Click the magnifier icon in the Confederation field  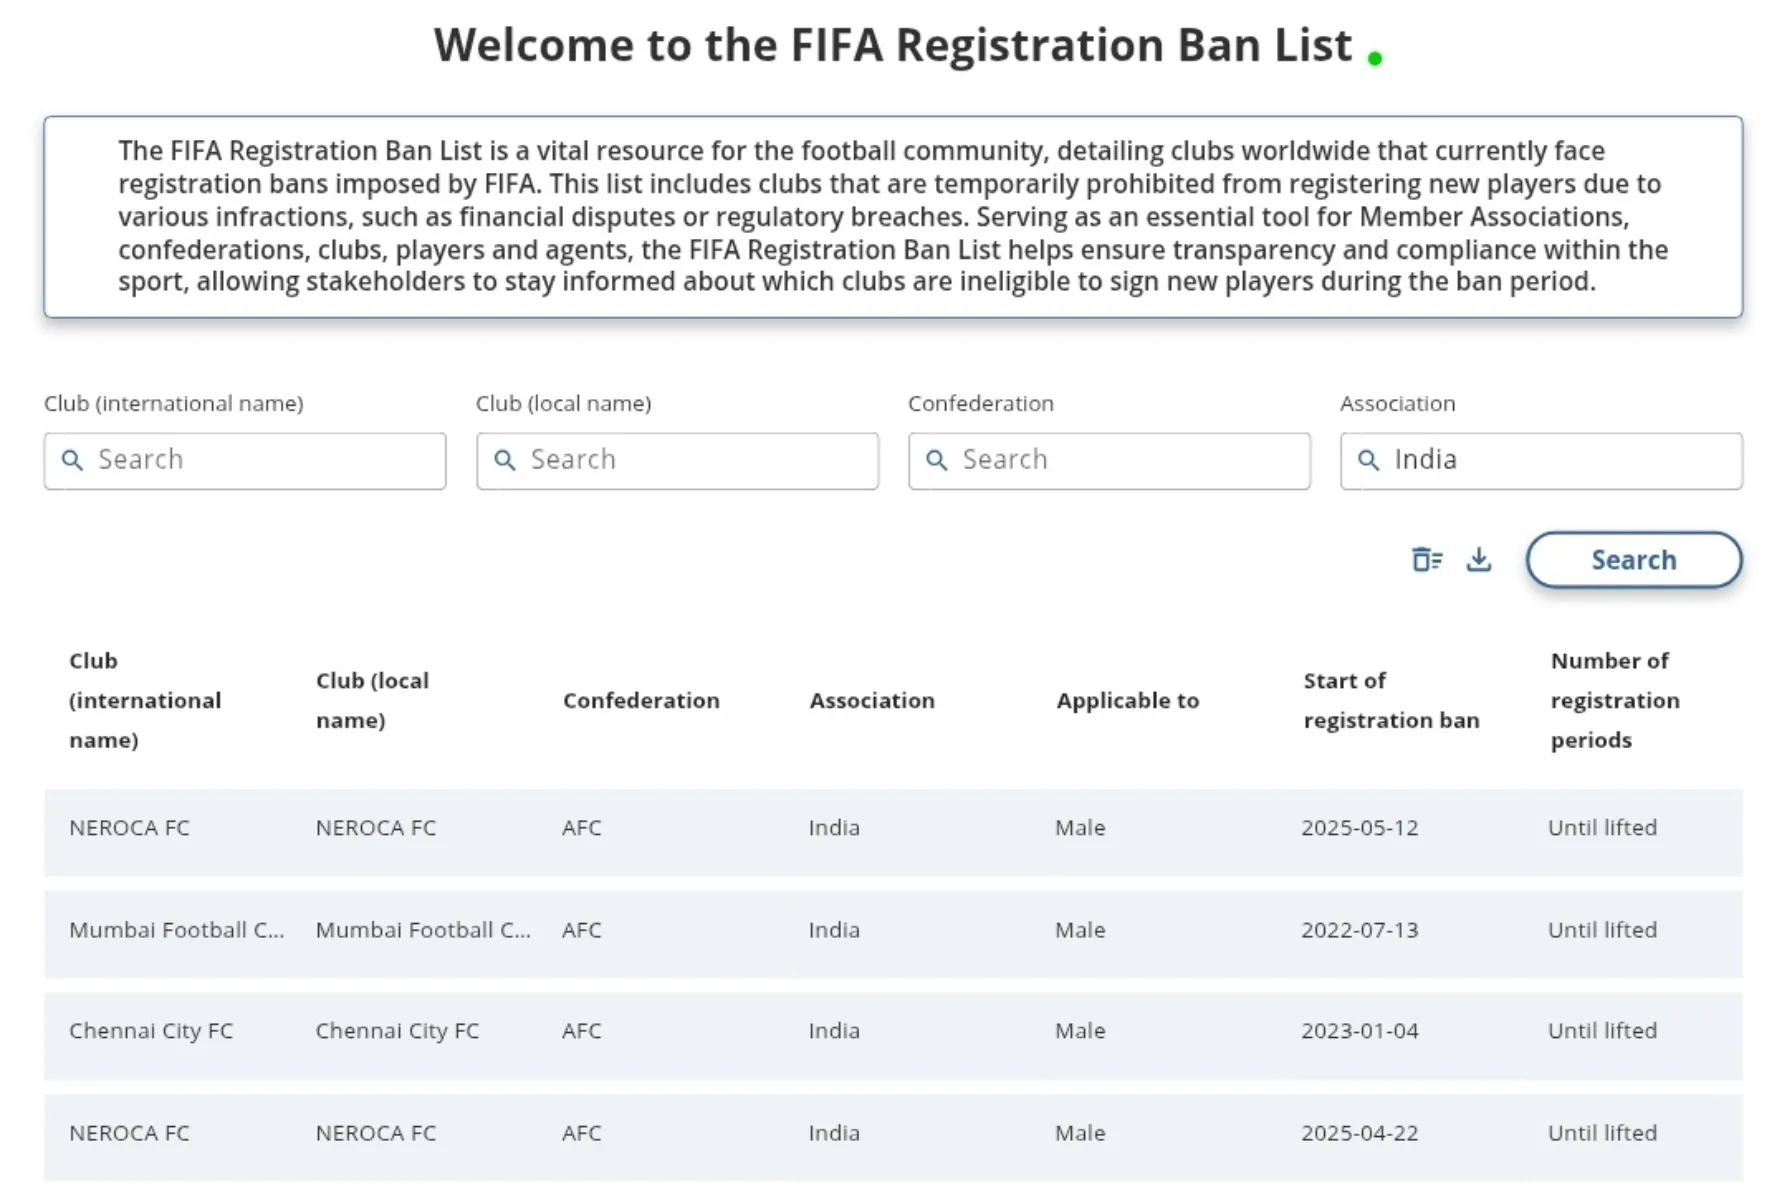click(x=937, y=460)
